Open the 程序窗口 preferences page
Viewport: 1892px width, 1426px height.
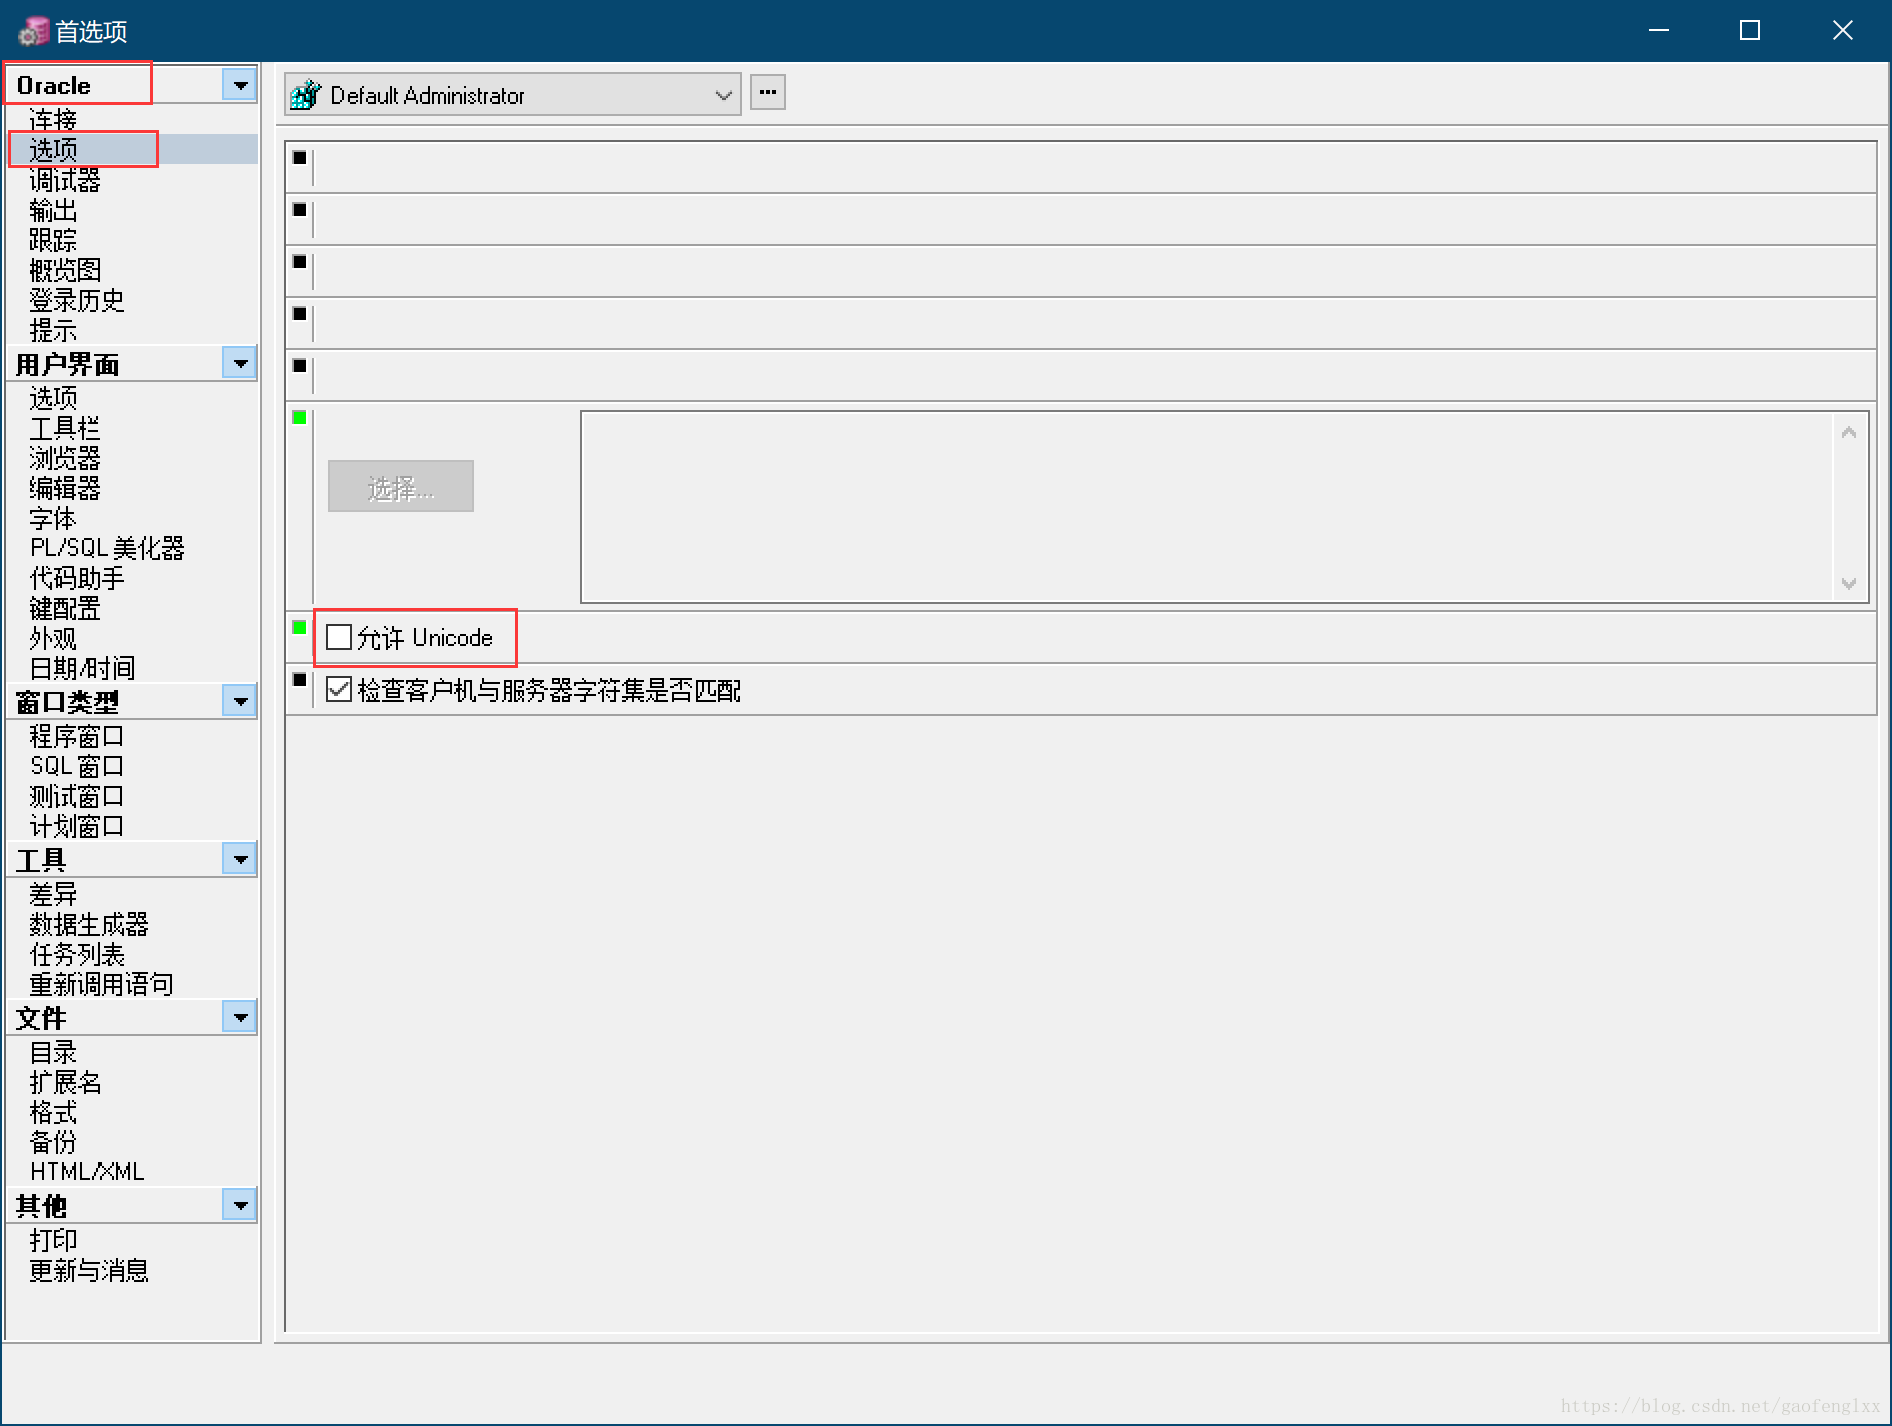tap(77, 736)
